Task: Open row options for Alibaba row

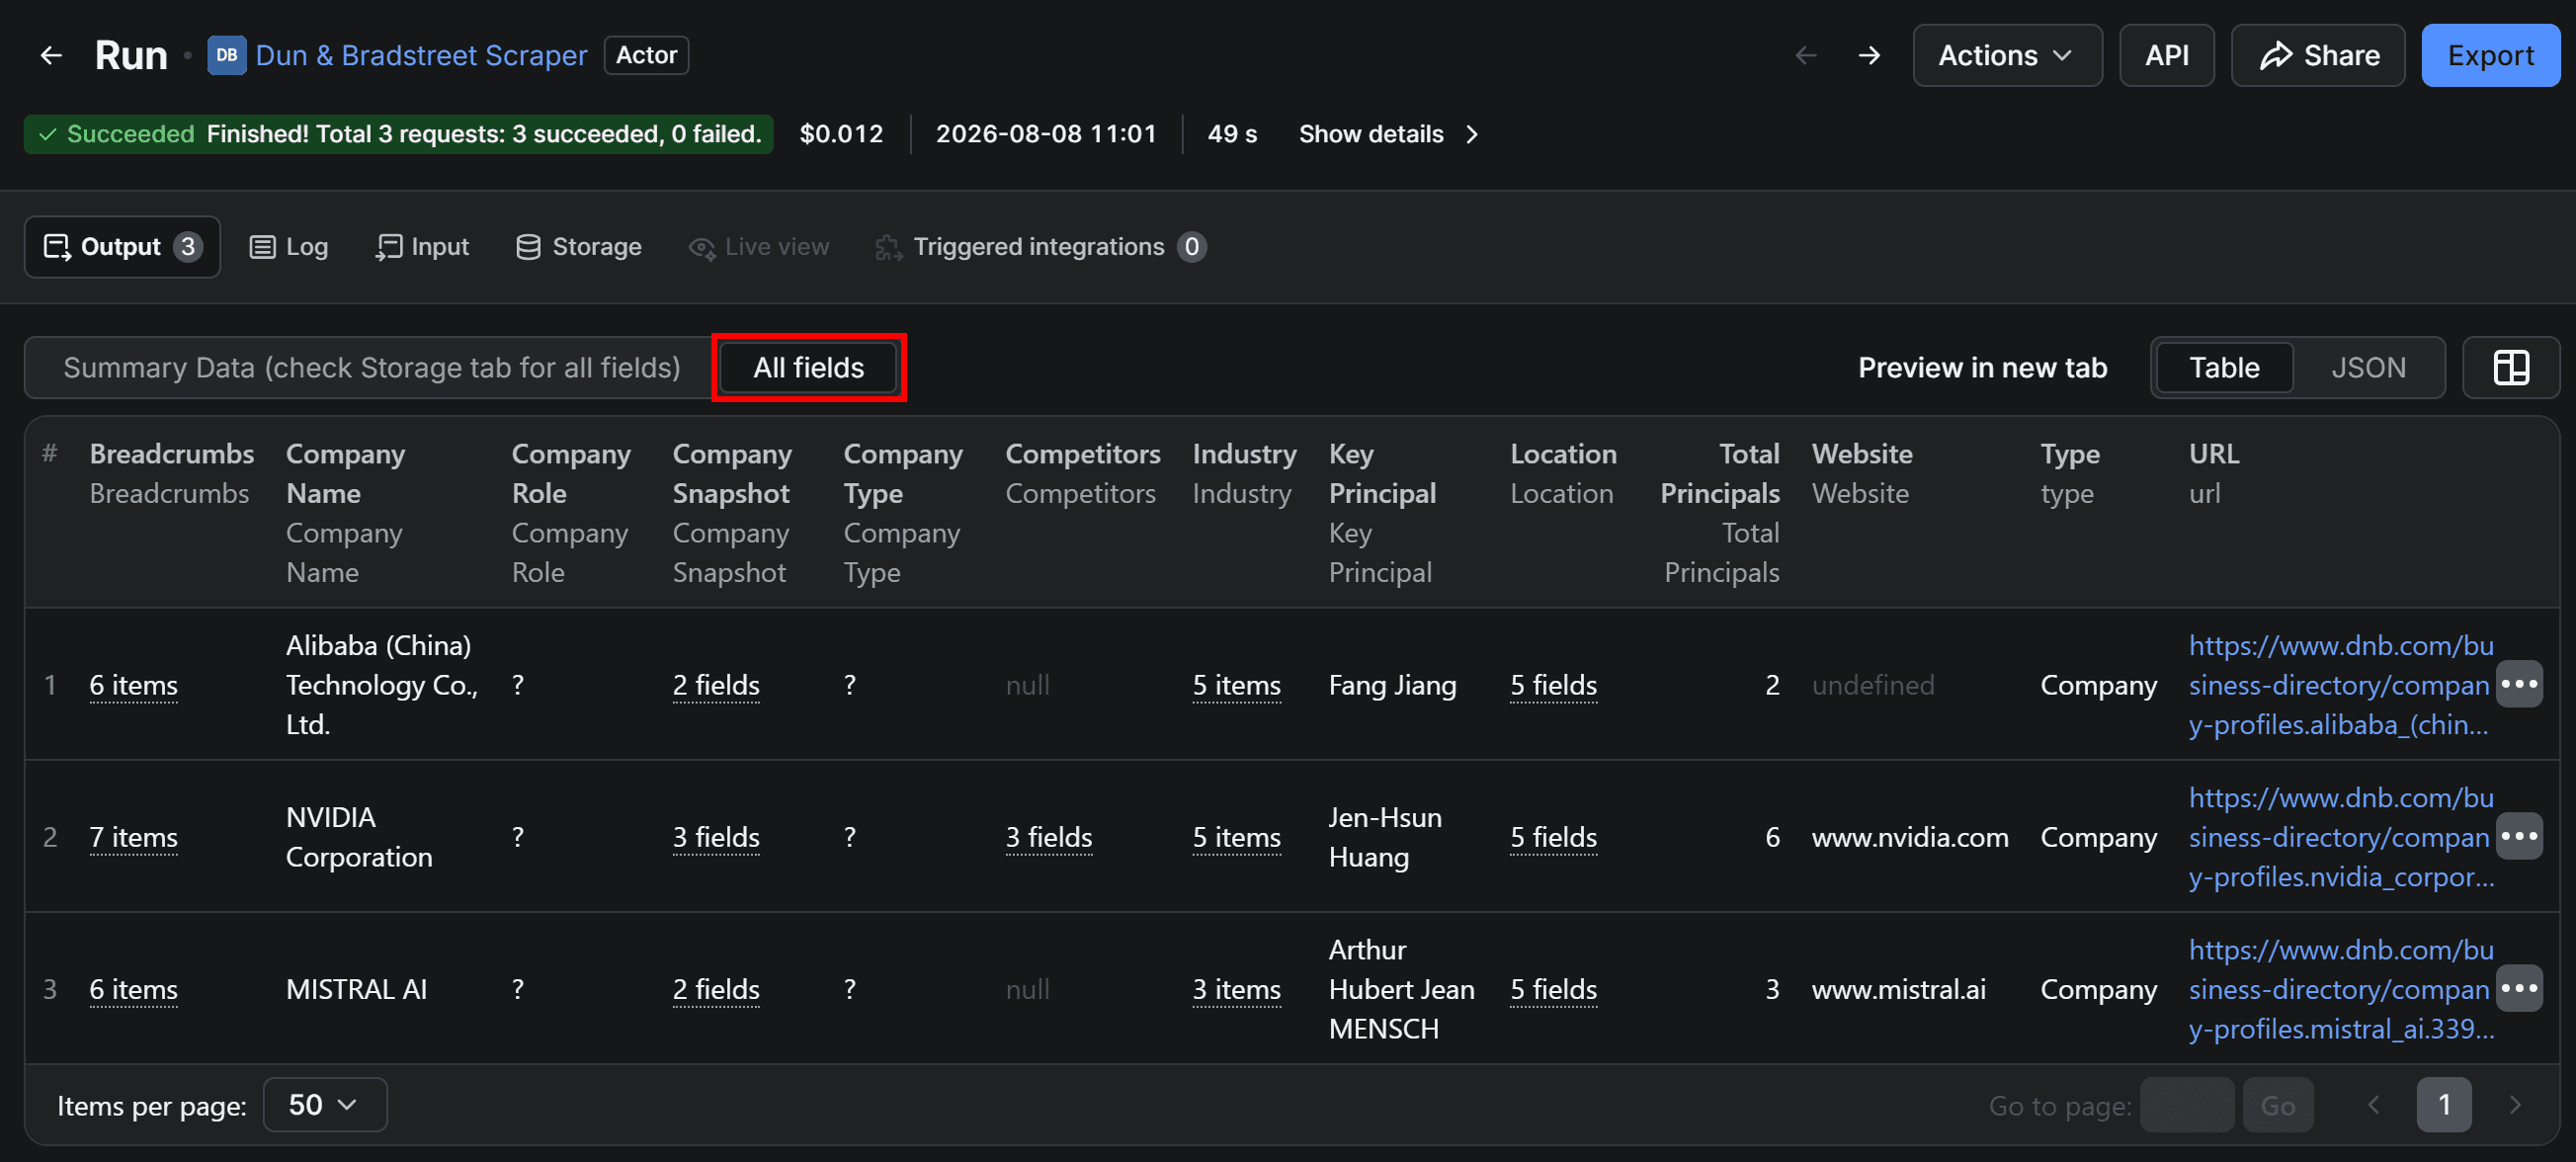Action: 2519,685
